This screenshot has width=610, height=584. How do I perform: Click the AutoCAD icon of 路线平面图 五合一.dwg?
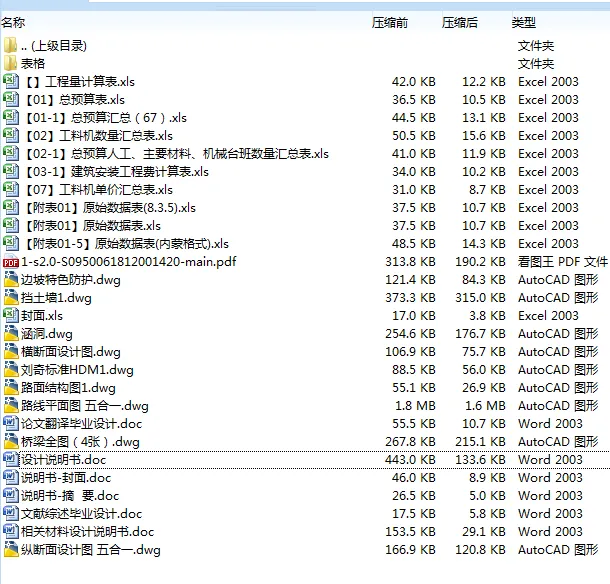tap(11, 405)
